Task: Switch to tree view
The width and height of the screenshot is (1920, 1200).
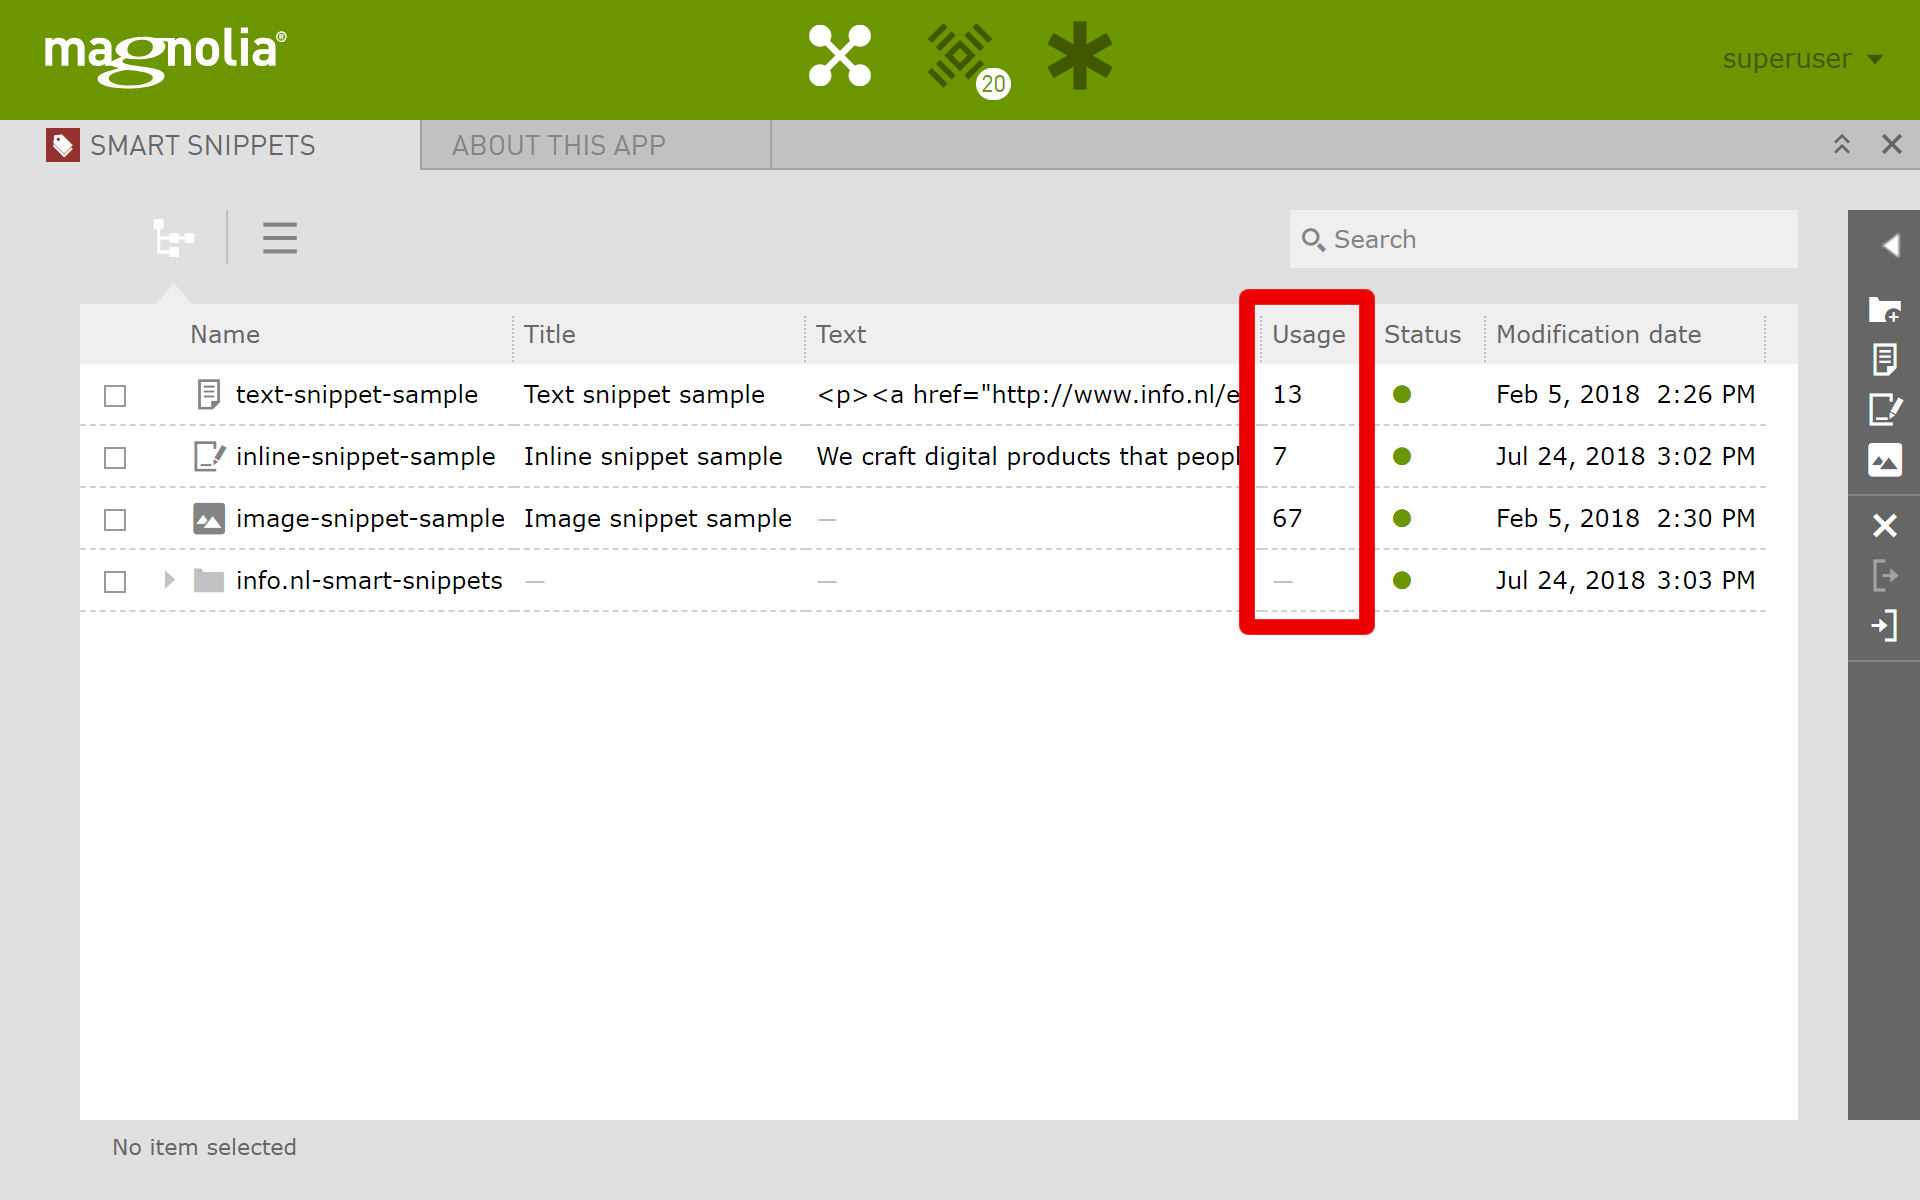Action: [174, 239]
